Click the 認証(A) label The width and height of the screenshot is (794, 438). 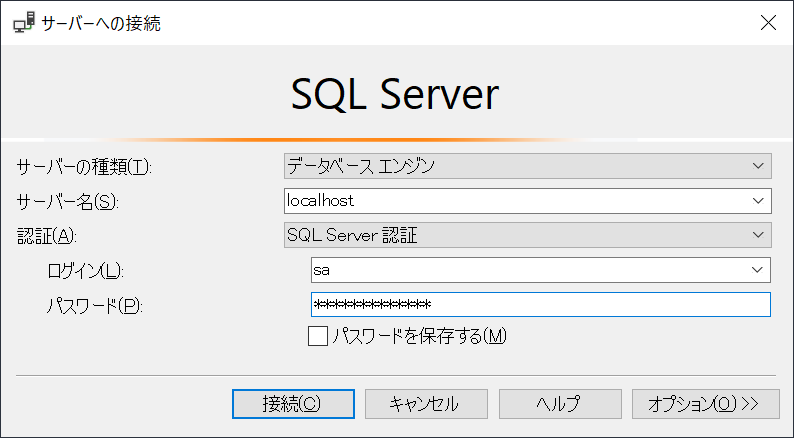(47, 235)
